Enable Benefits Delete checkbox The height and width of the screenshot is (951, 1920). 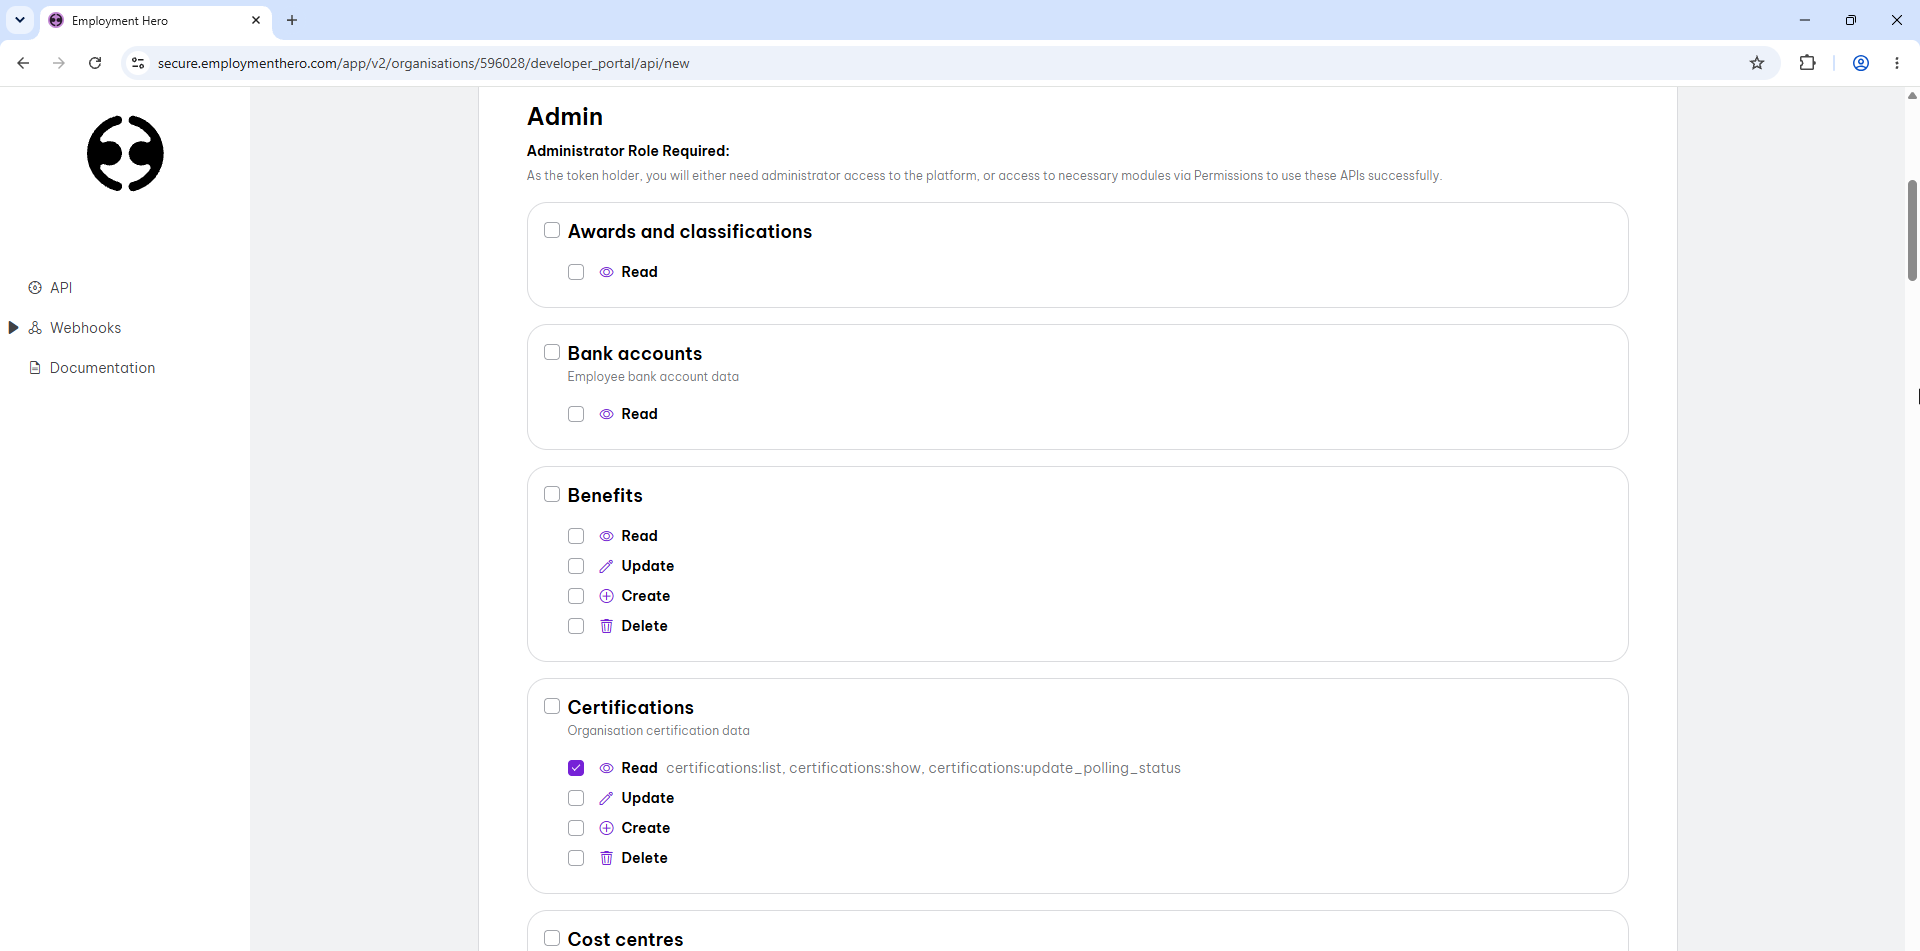[x=576, y=626]
